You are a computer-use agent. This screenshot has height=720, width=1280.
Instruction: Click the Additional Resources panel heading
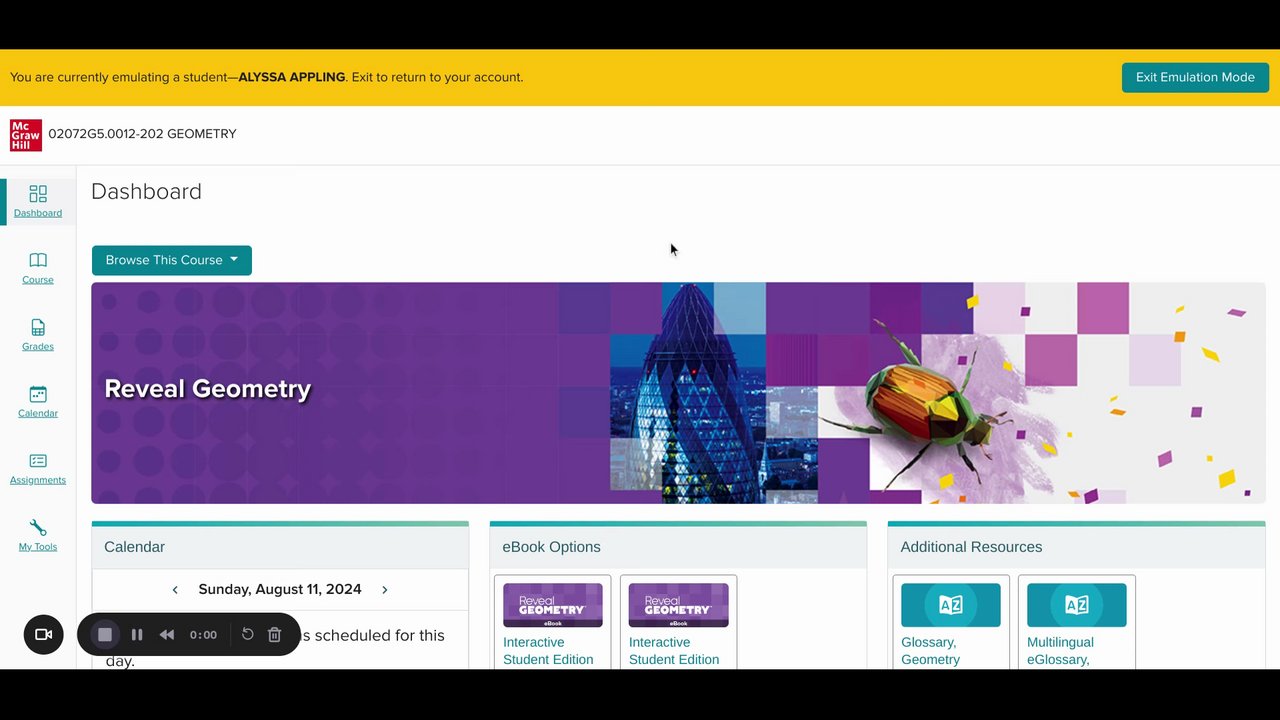point(971,547)
